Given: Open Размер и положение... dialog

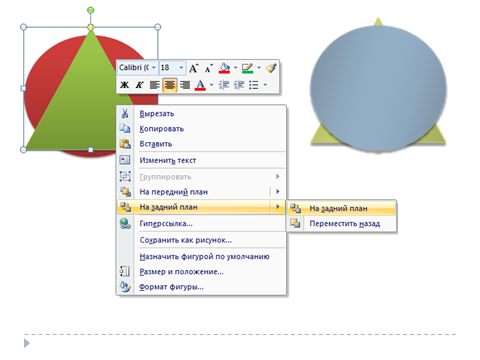Looking at the screenshot, I should (x=201, y=272).
